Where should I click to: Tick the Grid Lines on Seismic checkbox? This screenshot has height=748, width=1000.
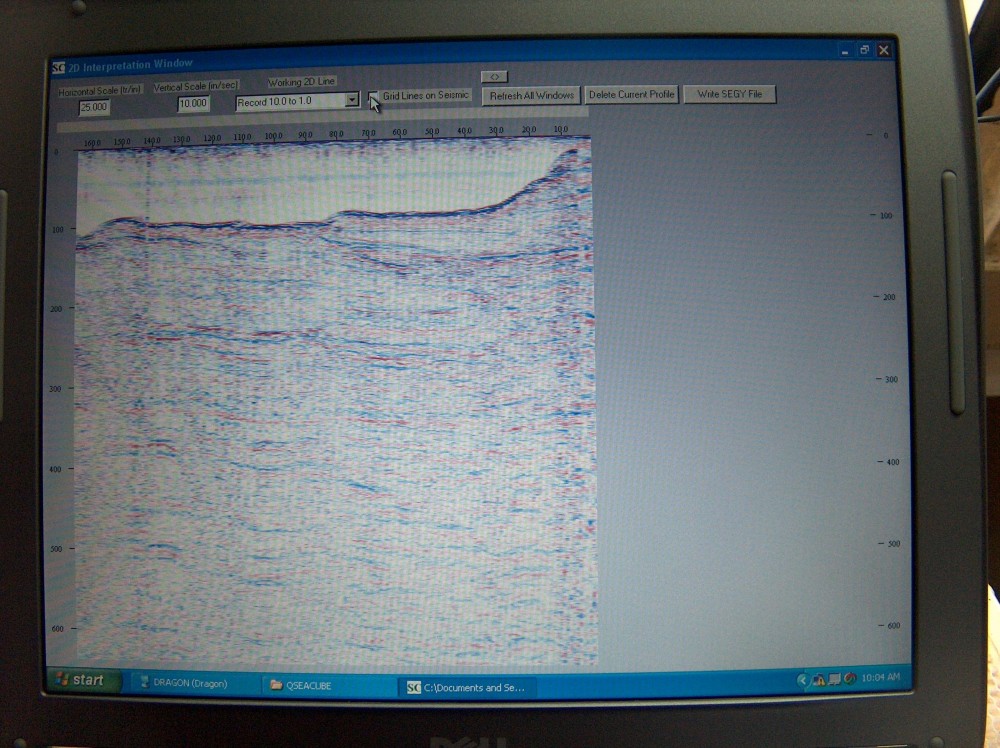click(x=373, y=96)
